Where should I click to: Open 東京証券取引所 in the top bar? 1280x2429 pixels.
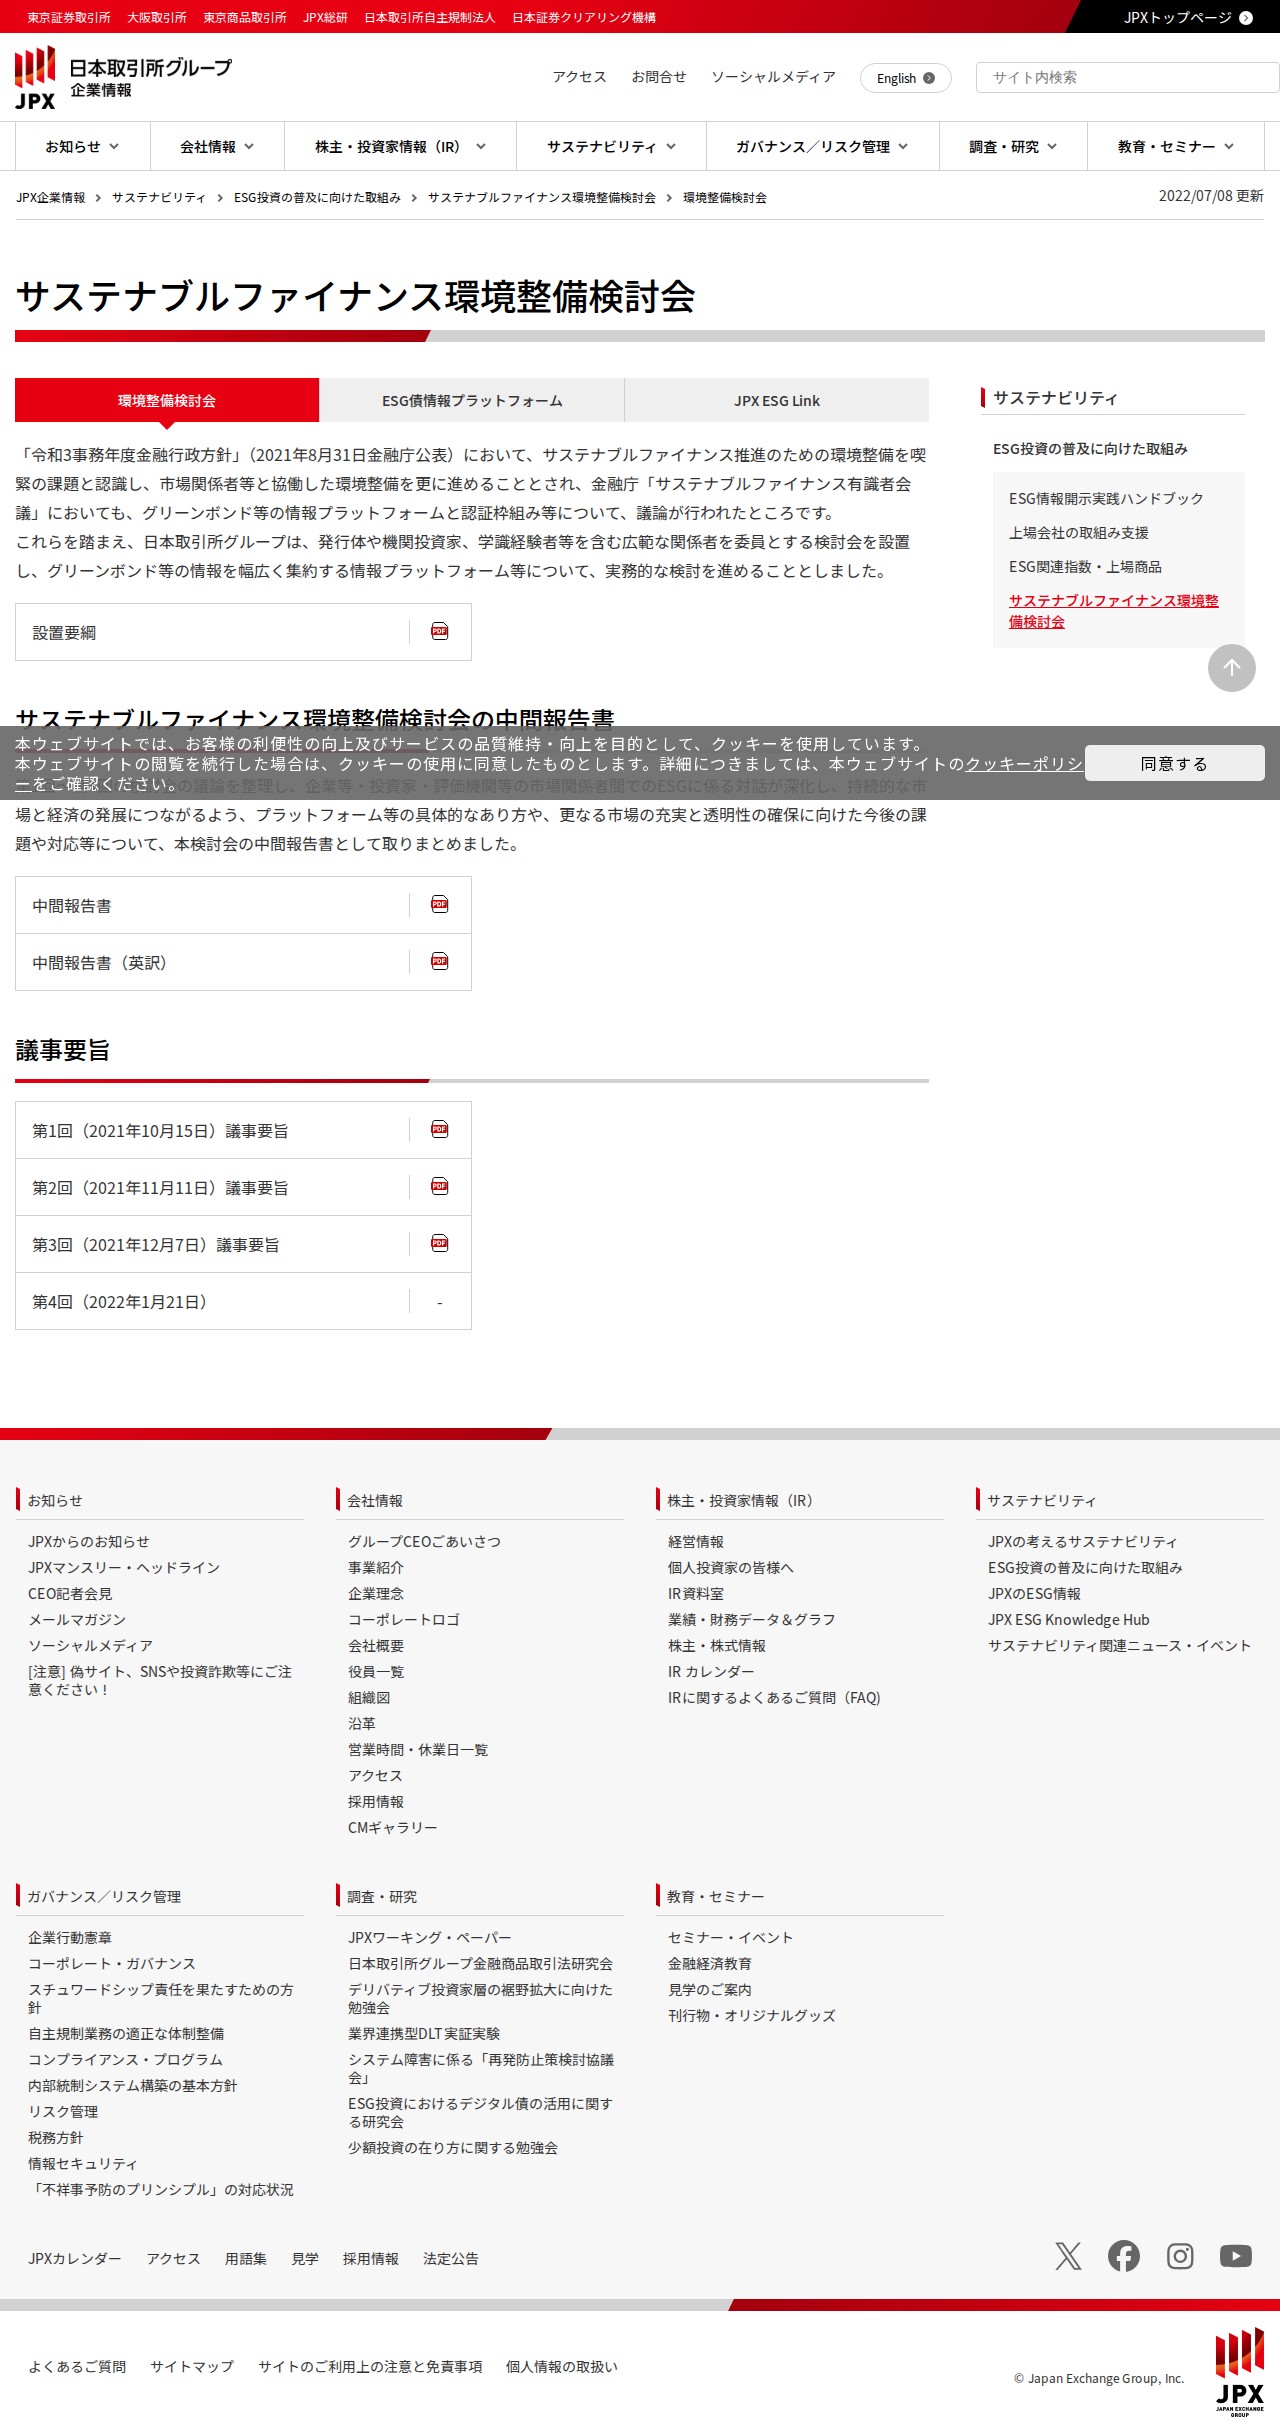tap(69, 18)
